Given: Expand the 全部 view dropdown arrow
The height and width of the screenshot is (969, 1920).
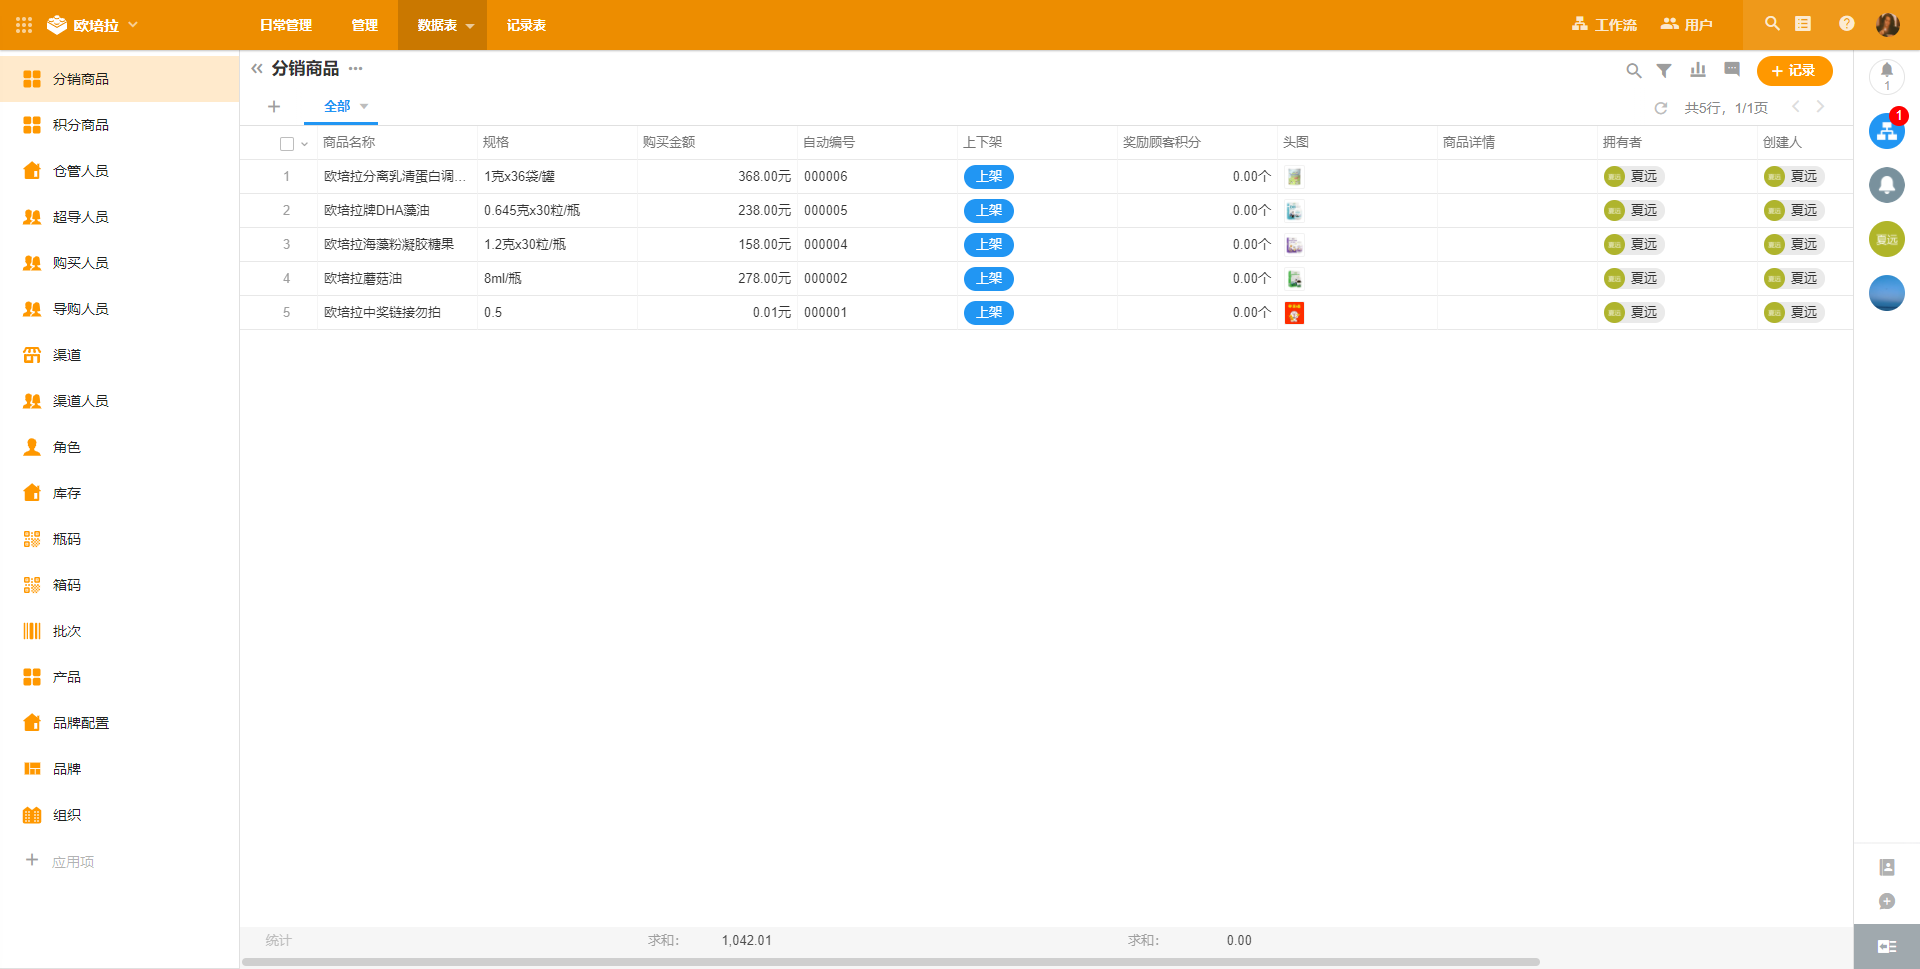Looking at the screenshot, I should (364, 107).
